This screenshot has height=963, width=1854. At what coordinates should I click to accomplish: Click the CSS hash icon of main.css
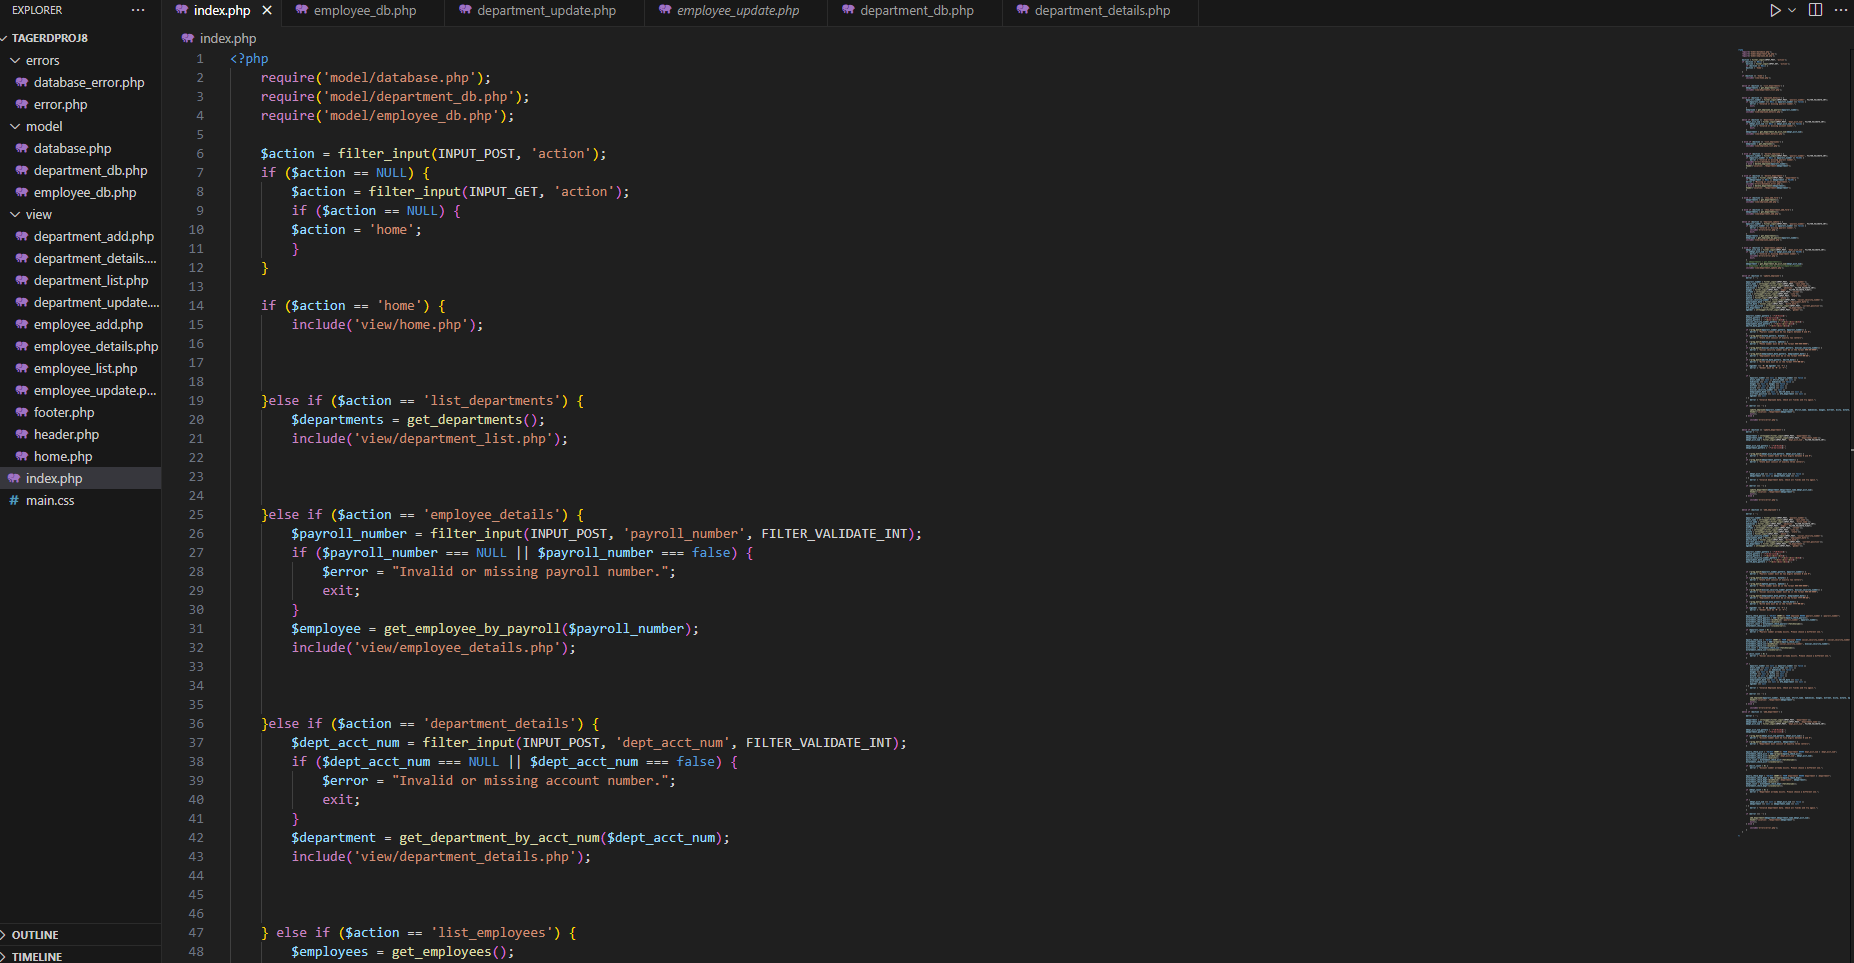click(14, 500)
